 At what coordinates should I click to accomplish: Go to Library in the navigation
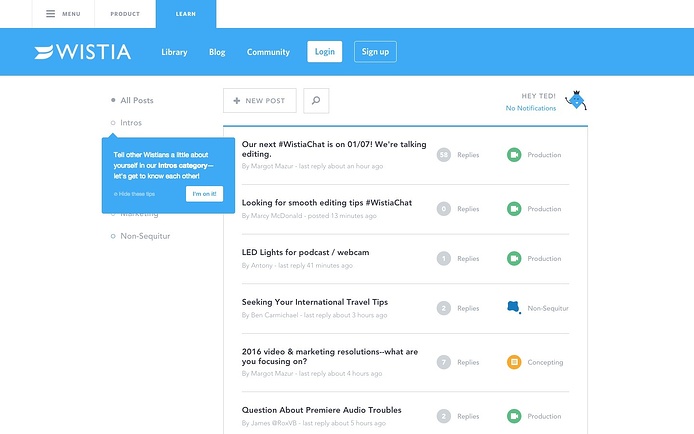174,52
